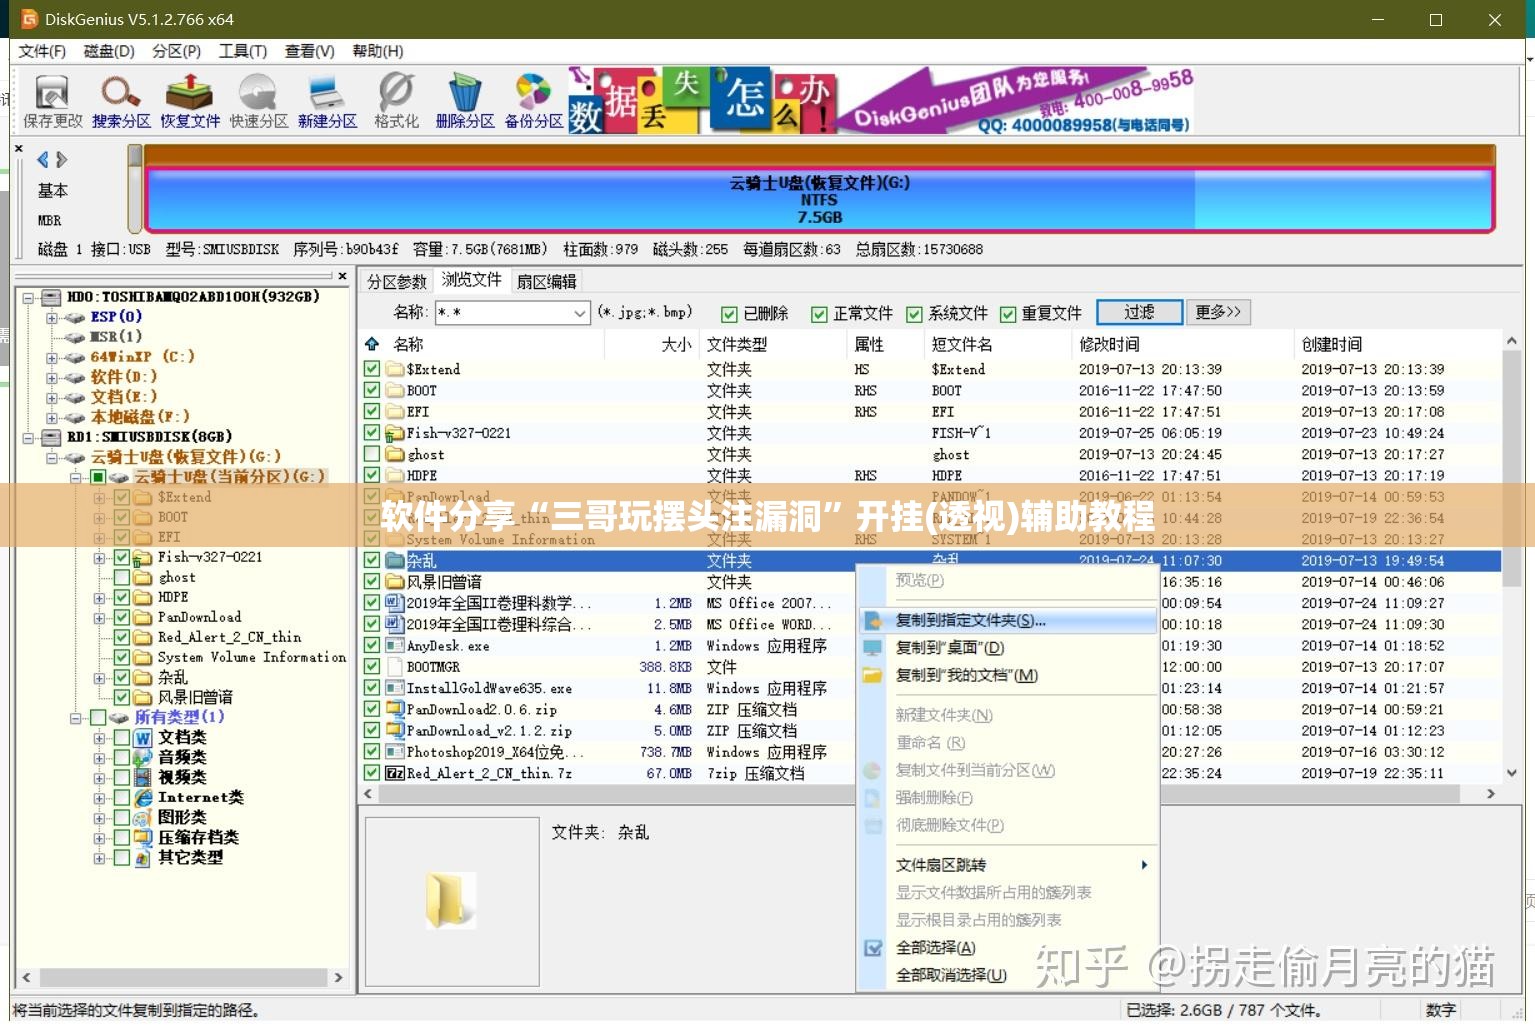Open the 文件(F) menu
The width and height of the screenshot is (1535, 1030).
point(42,51)
